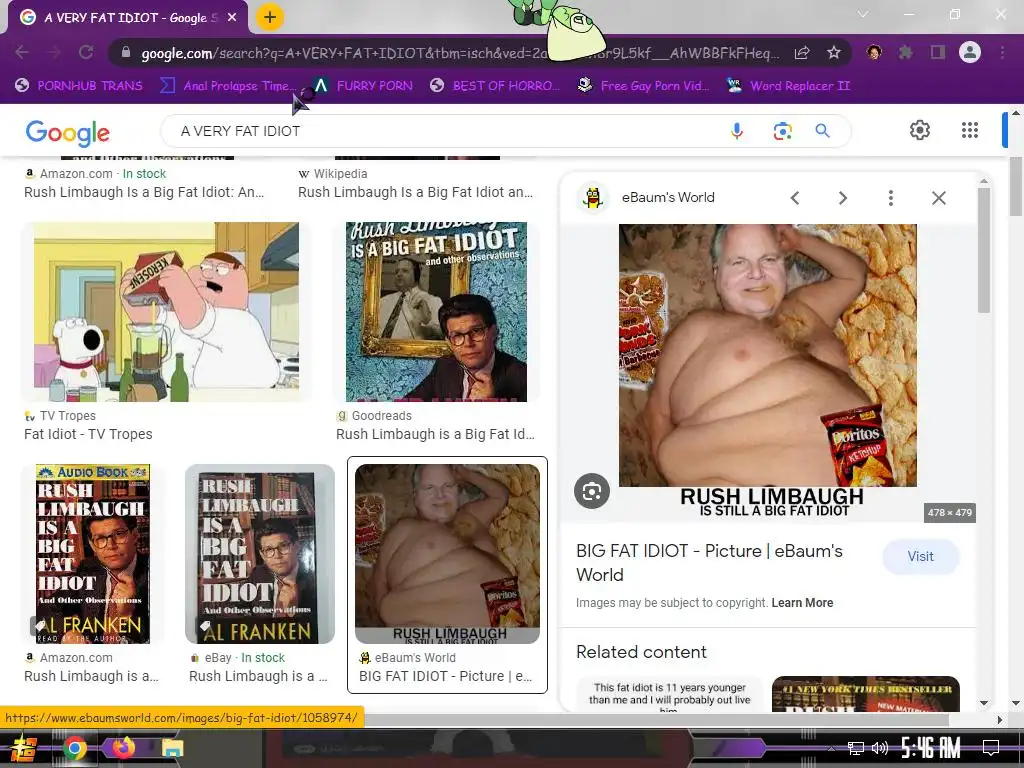Select the eBaum's World result thumbnail
1024x768 pixels.
pos(447,554)
